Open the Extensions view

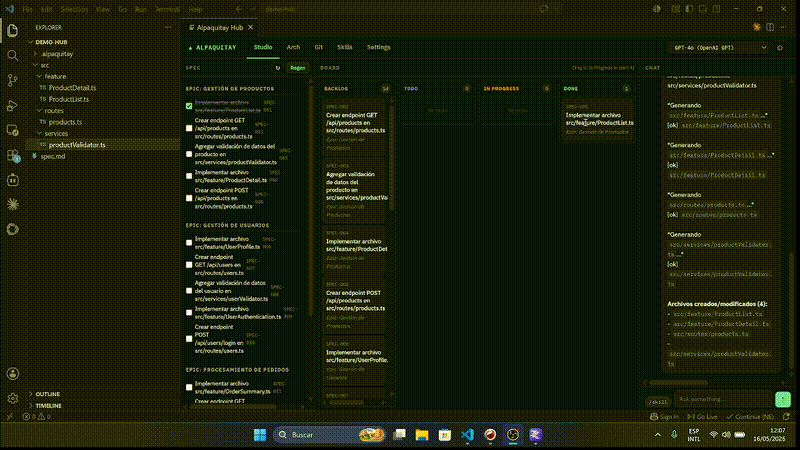(x=13, y=155)
